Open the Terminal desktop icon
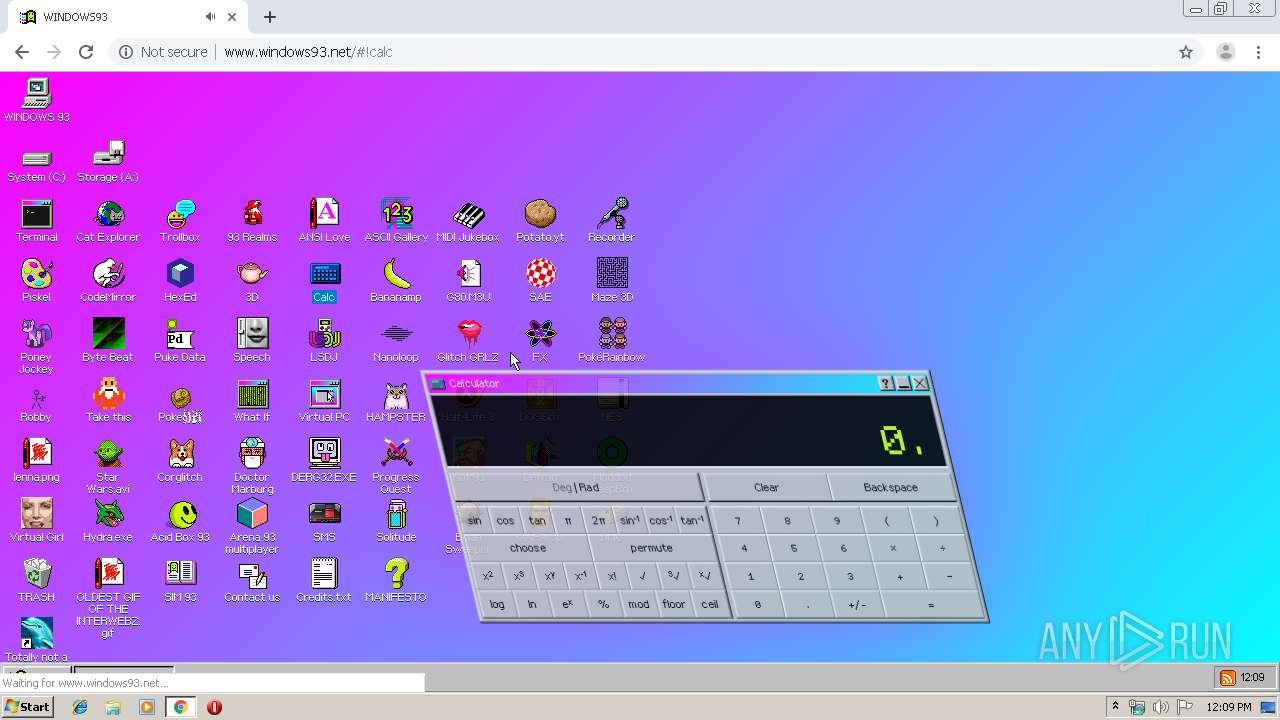The width and height of the screenshot is (1280, 720). click(36, 221)
